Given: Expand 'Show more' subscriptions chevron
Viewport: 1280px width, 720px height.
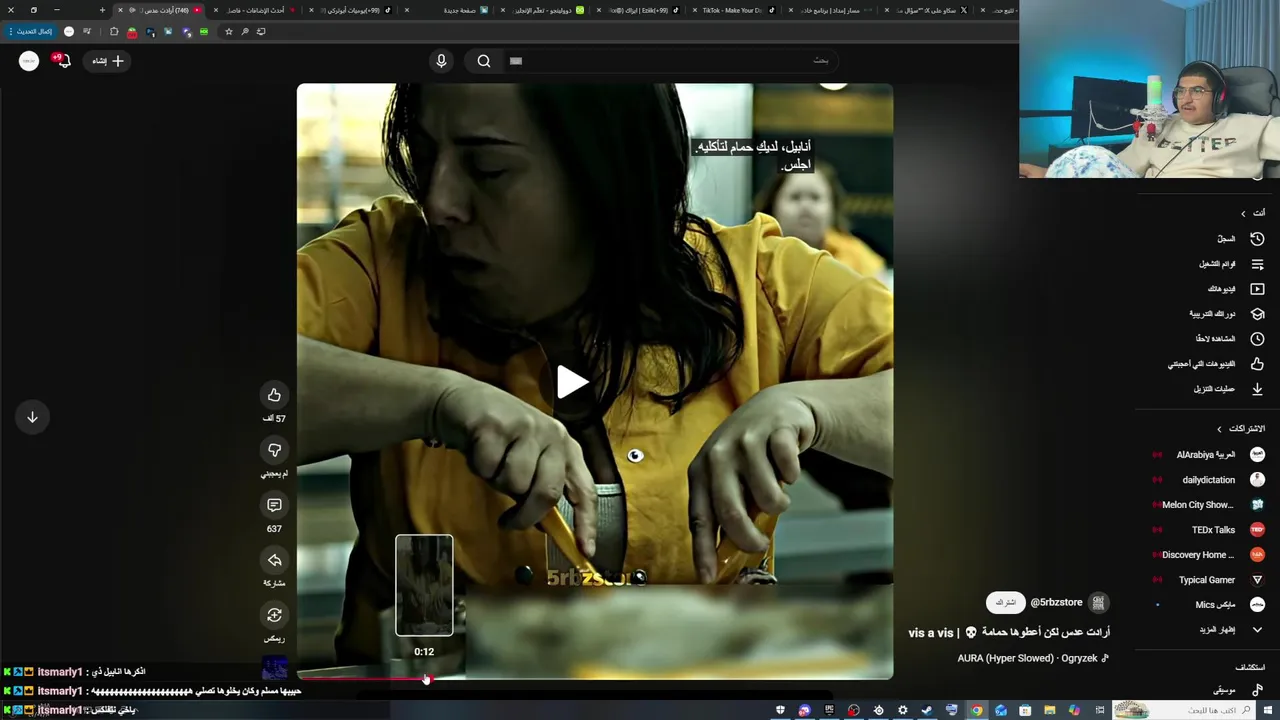Looking at the screenshot, I should pos(1257,630).
